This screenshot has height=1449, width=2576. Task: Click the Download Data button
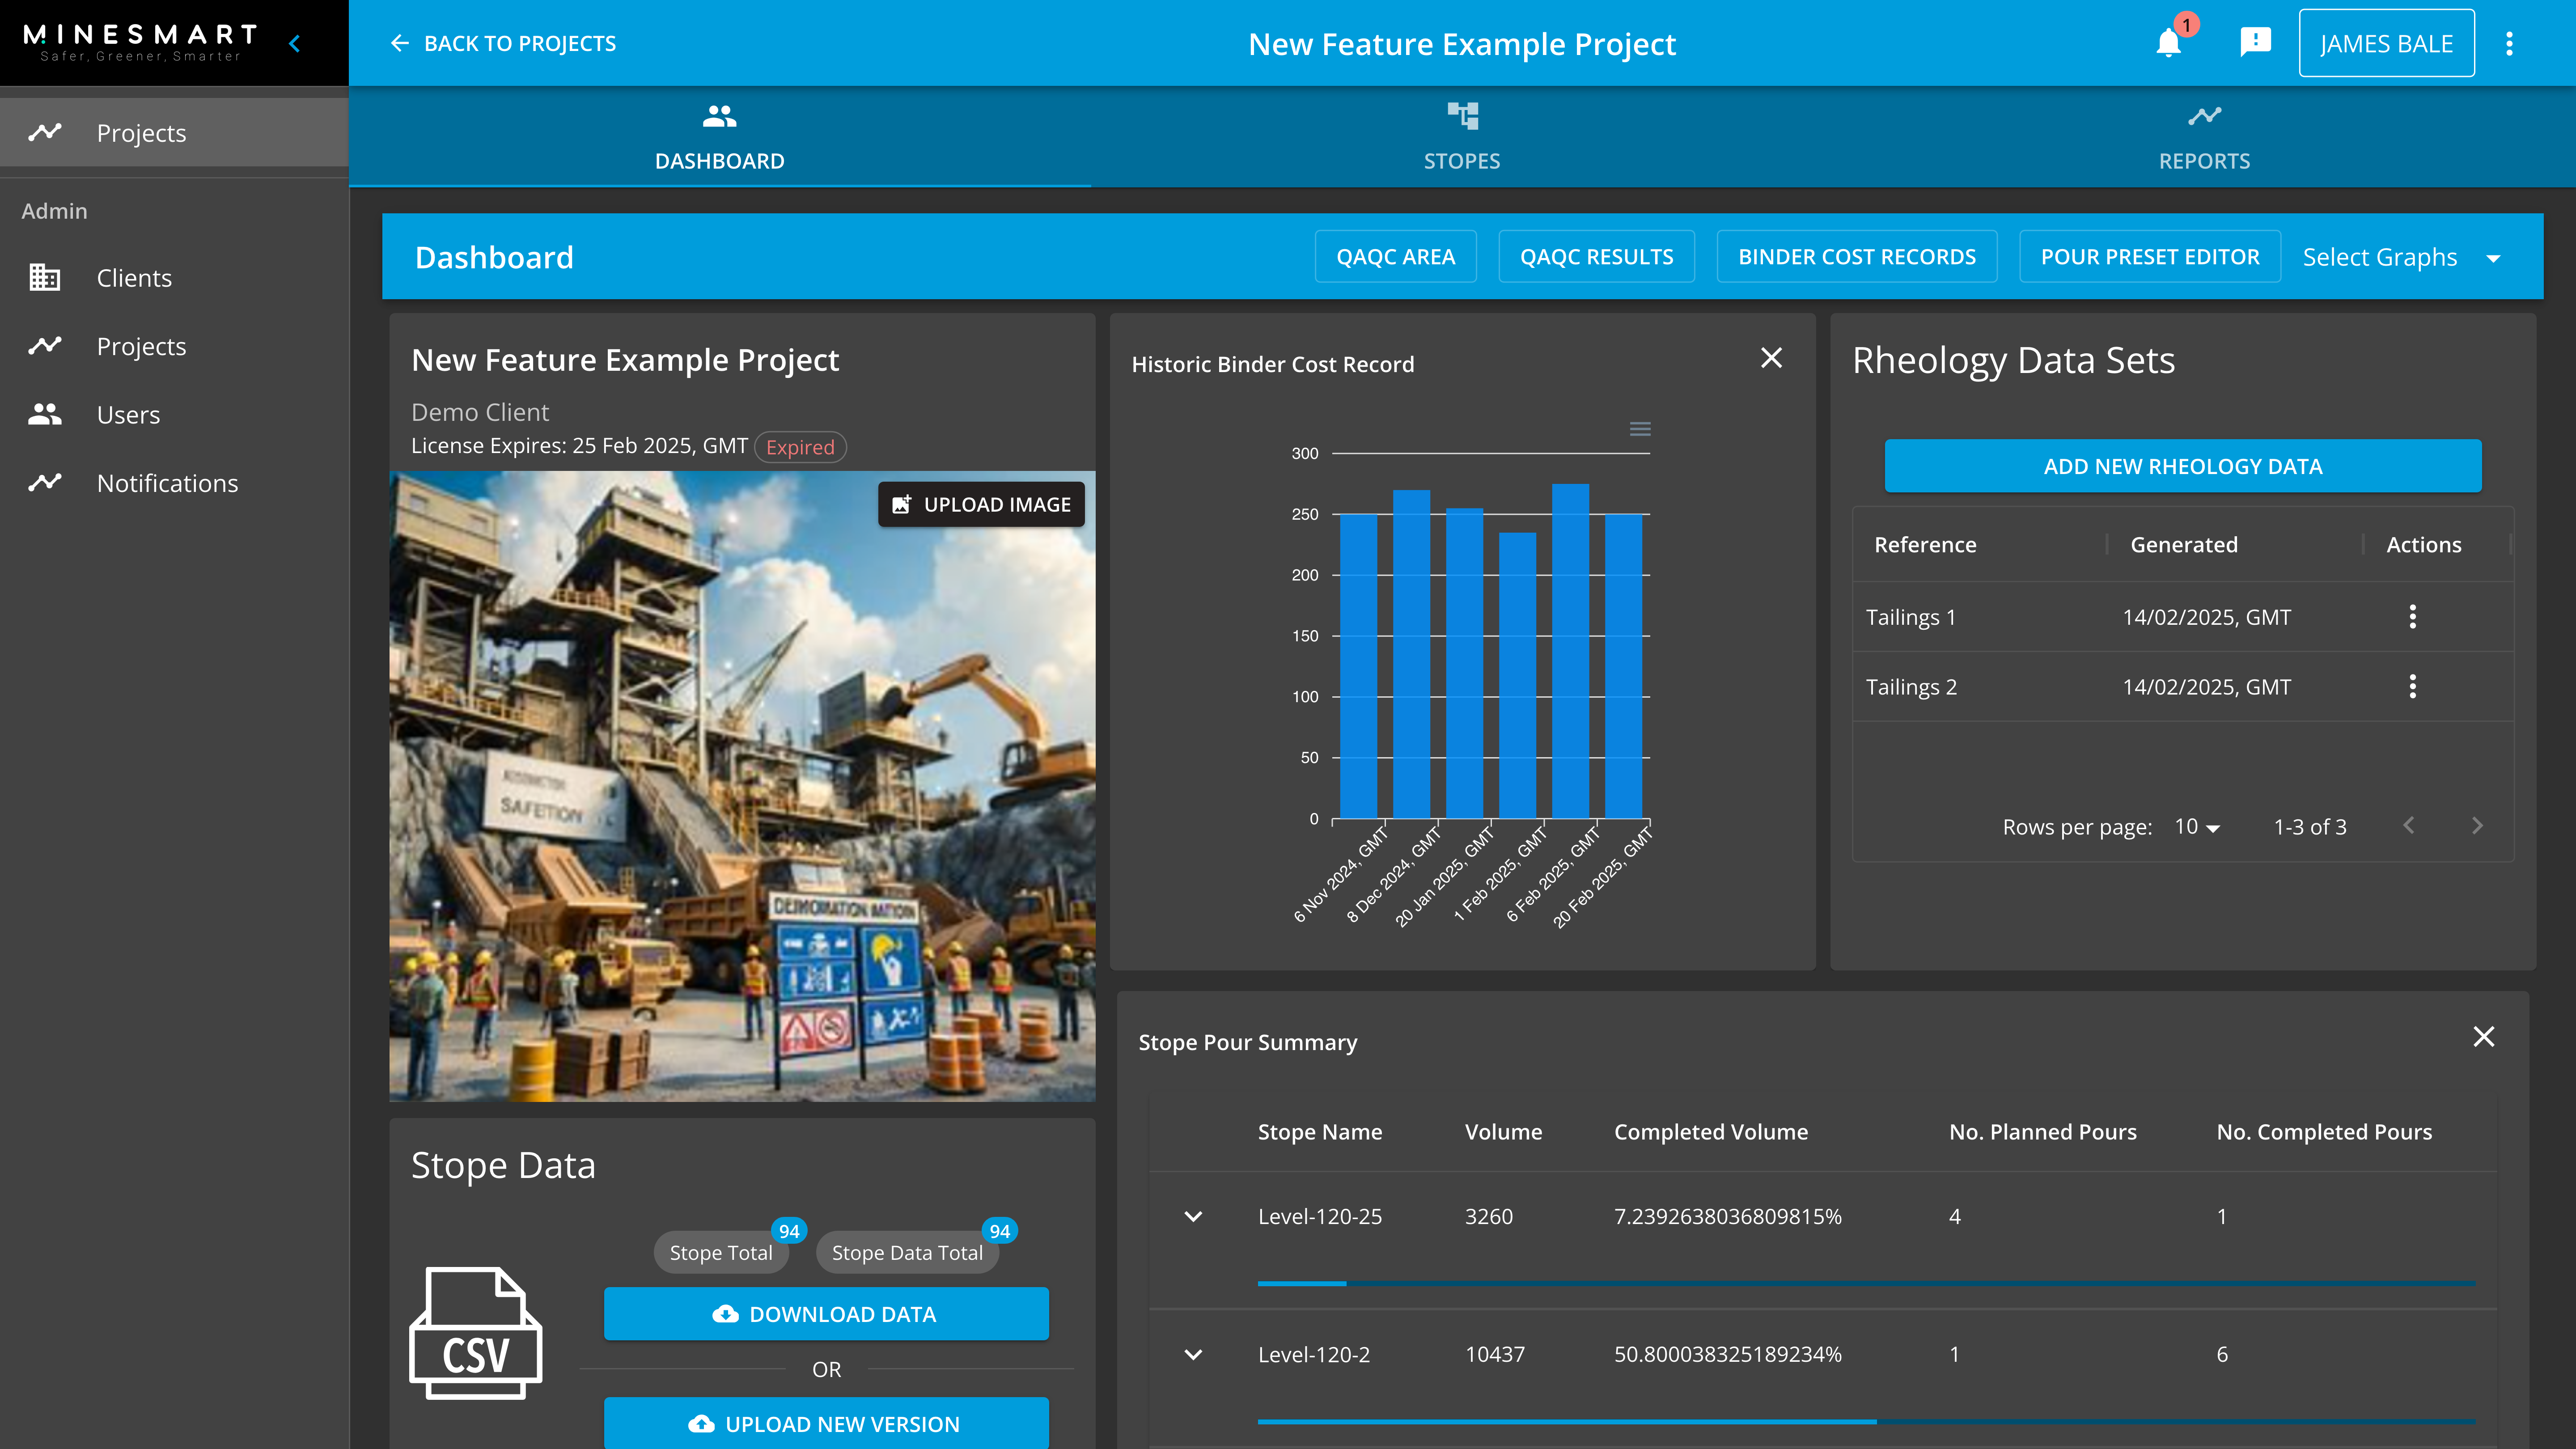pos(826,1314)
